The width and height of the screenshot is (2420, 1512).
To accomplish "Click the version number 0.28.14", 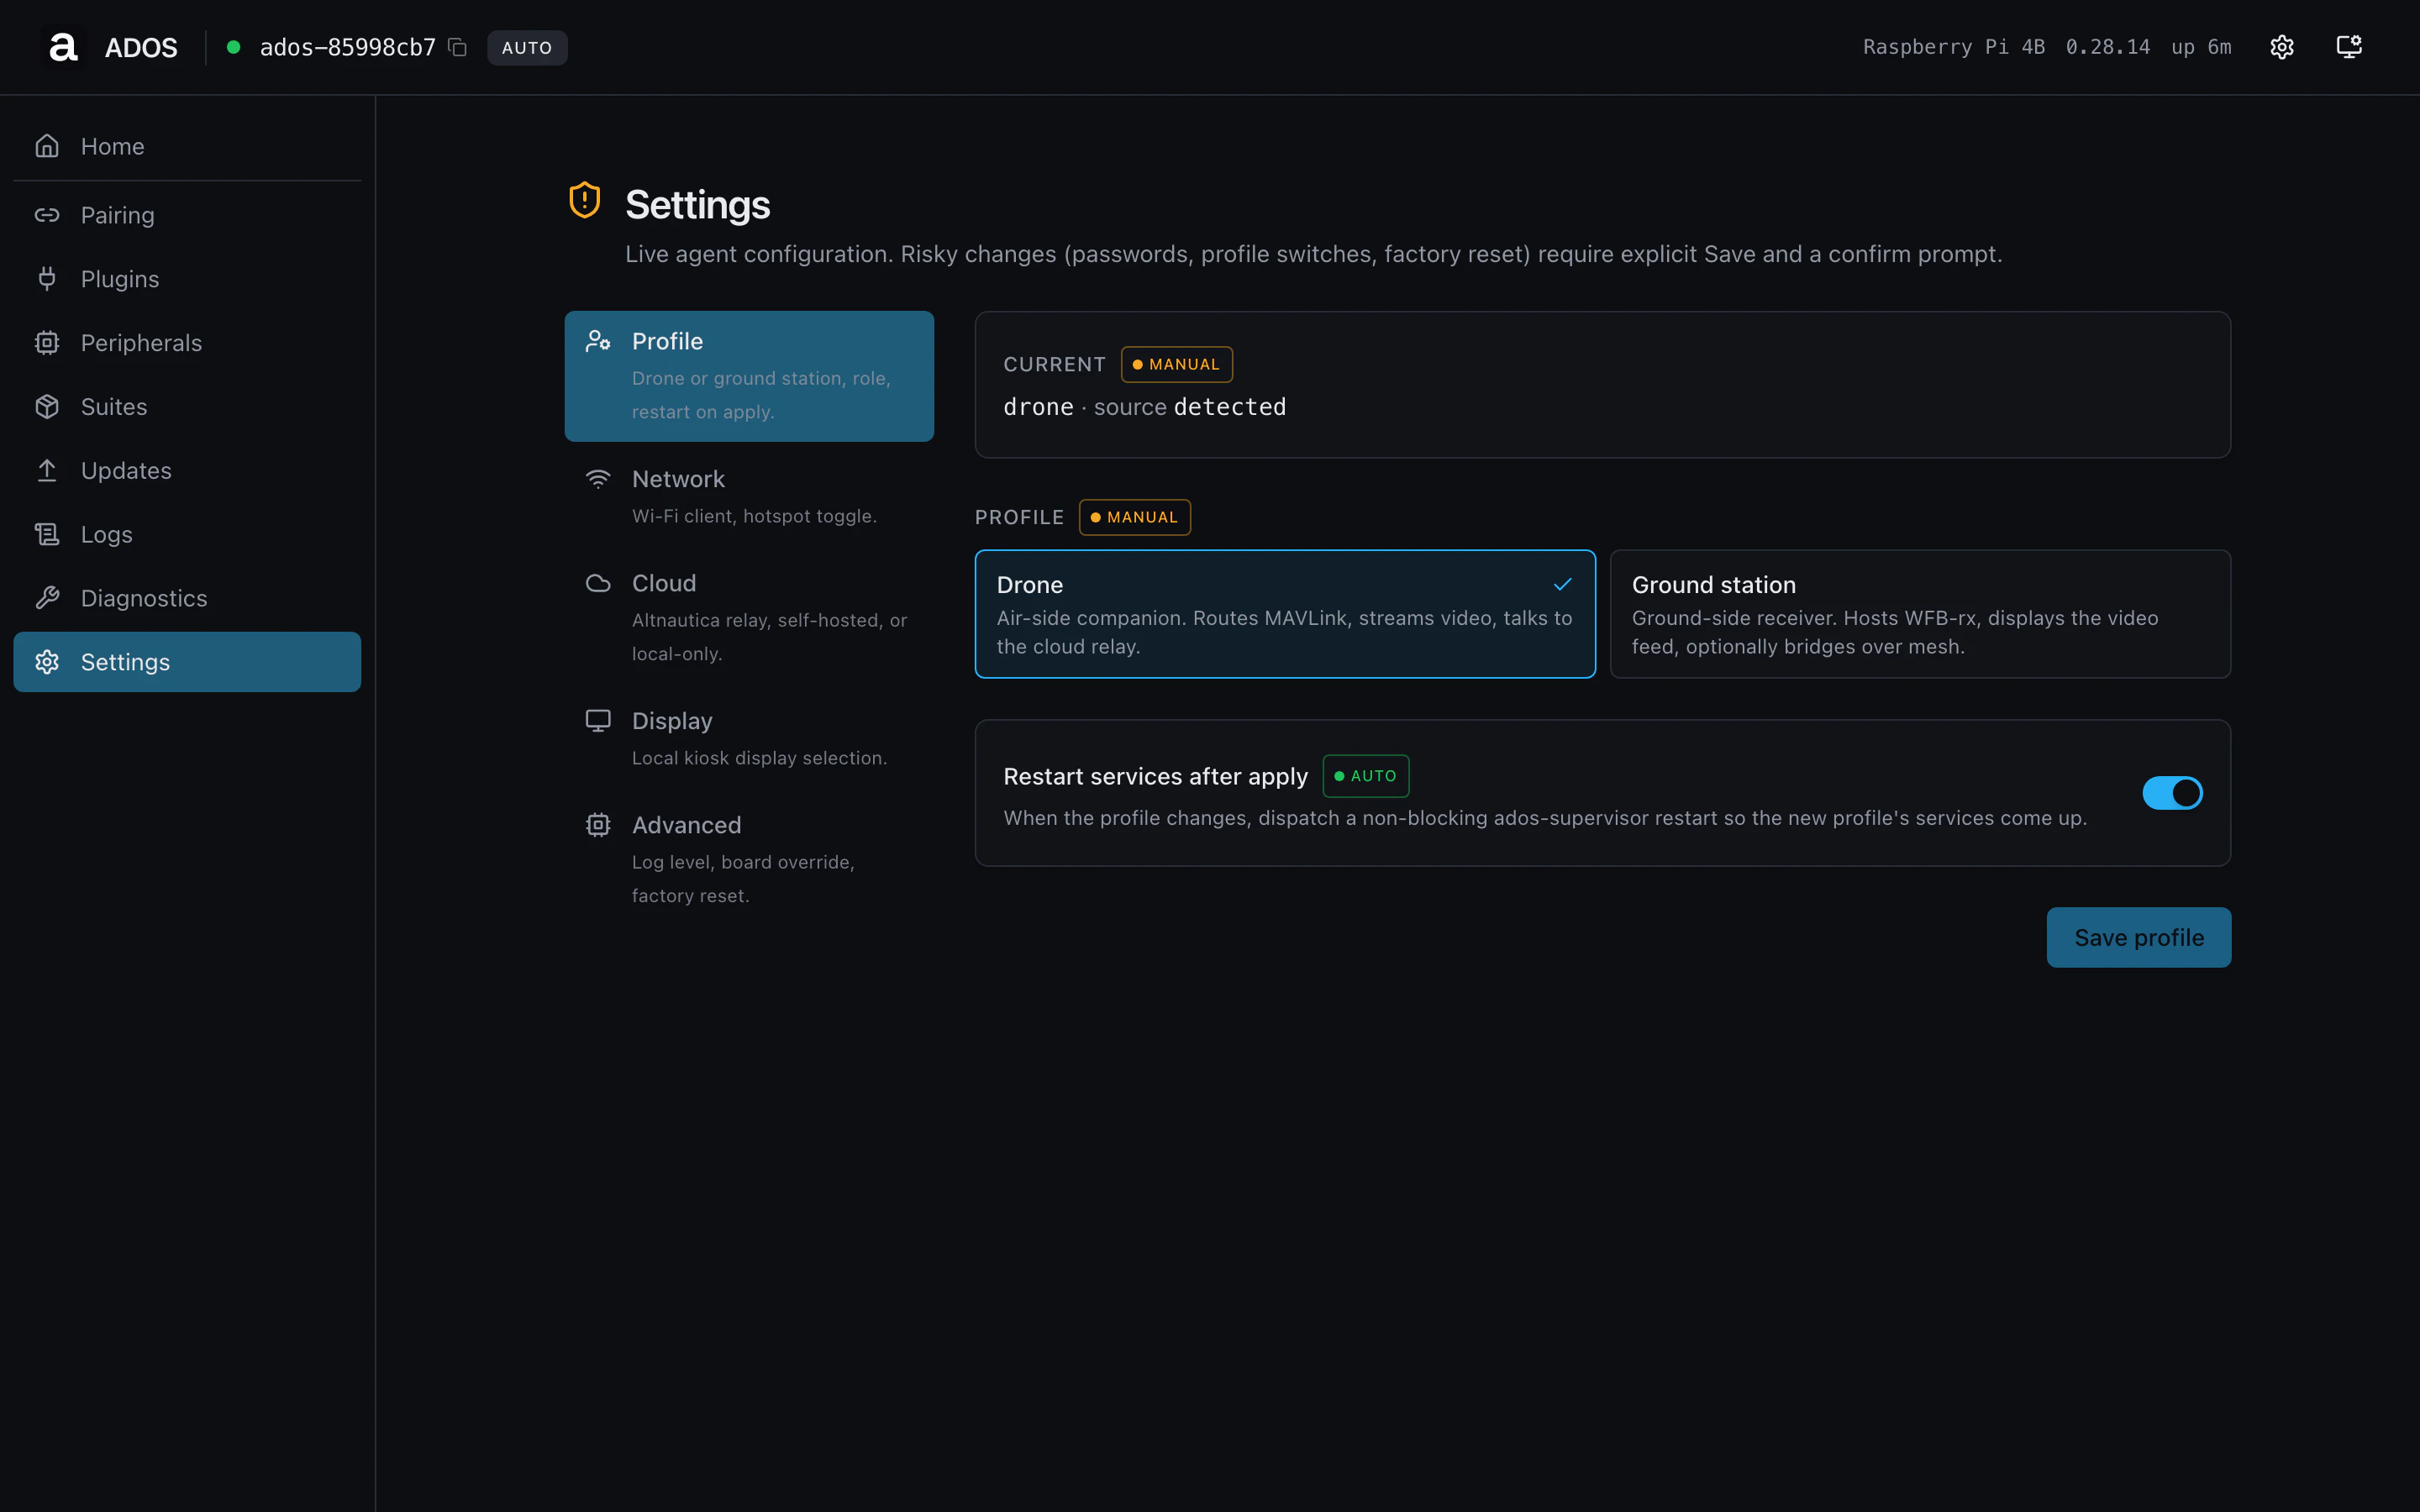I will 2107,47.
